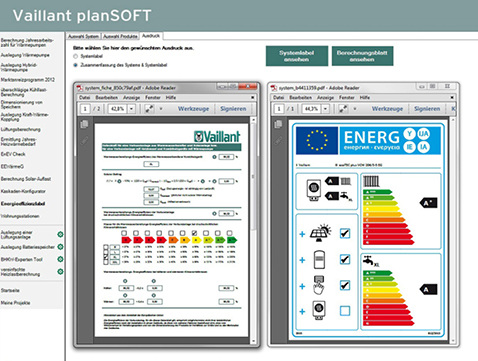This screenshot has height=361, width=478.
Task: Open Werkzeuge pane in system_fiche PDF window
Action: pos(193,109)
